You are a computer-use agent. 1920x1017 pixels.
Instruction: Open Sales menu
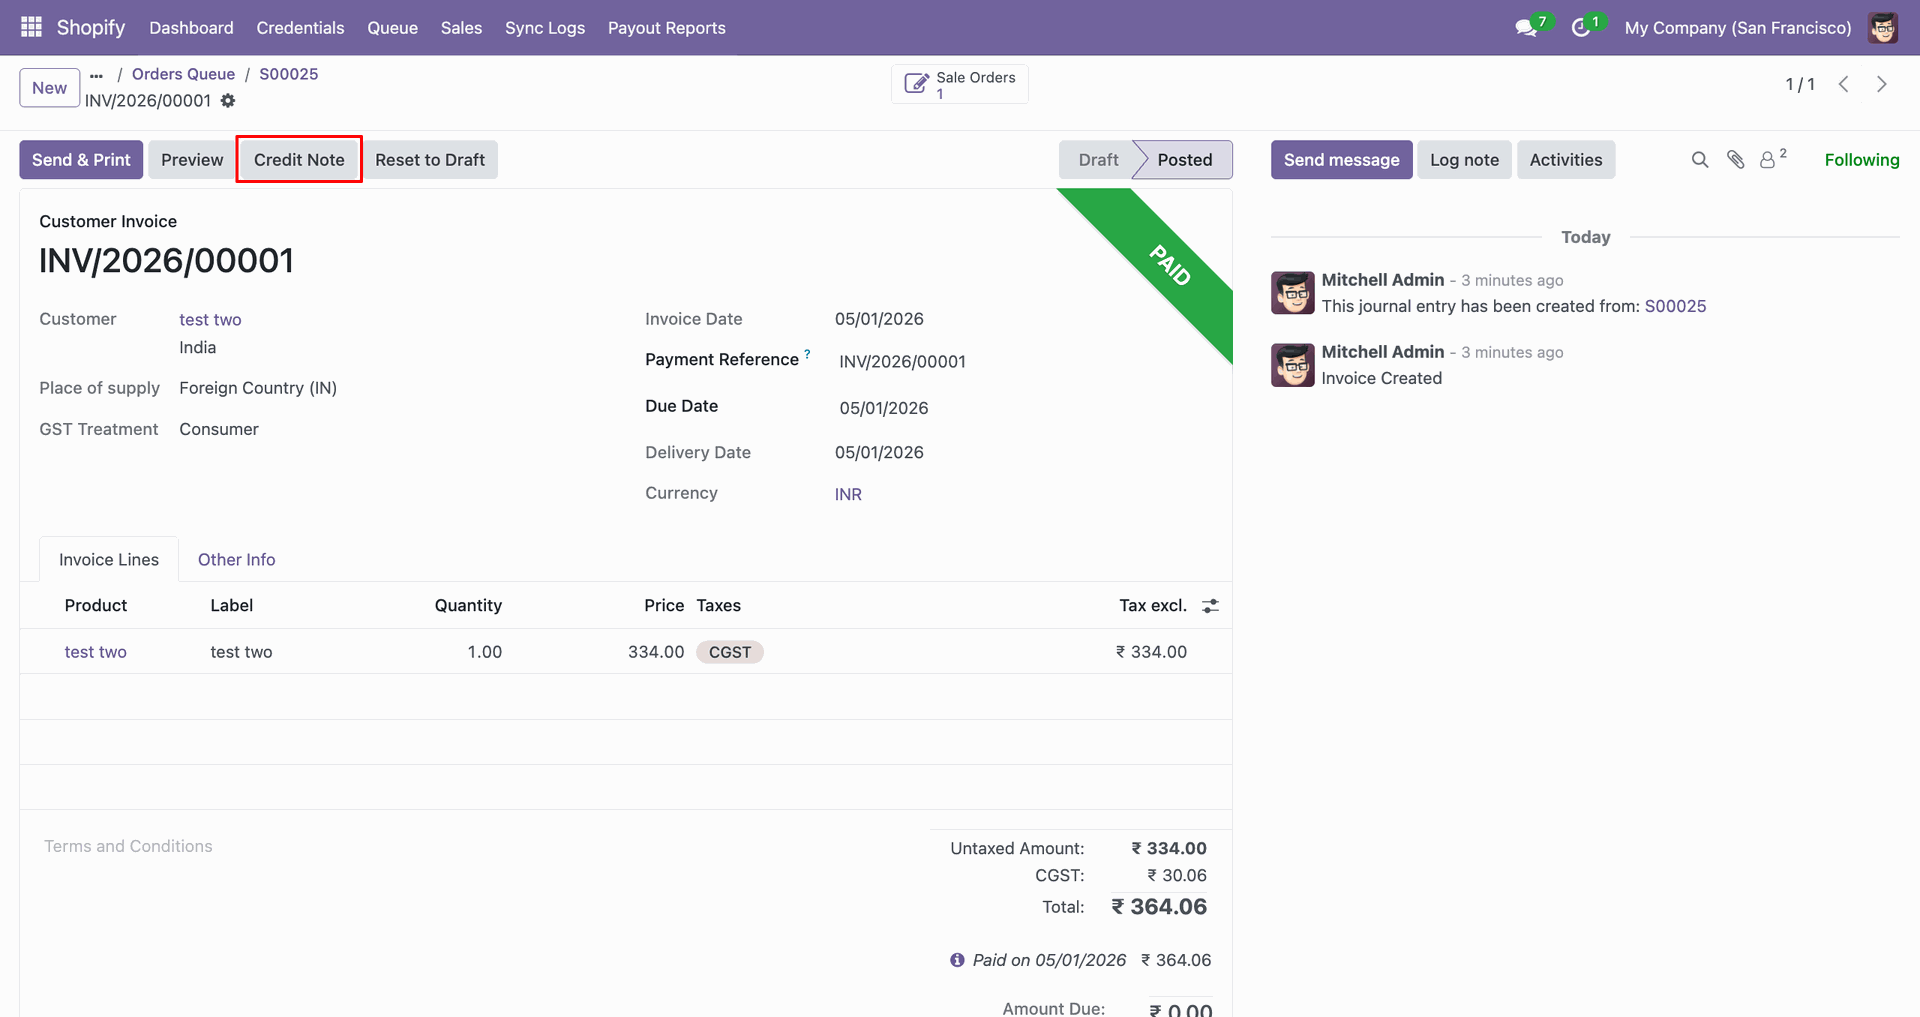[461, 28]
